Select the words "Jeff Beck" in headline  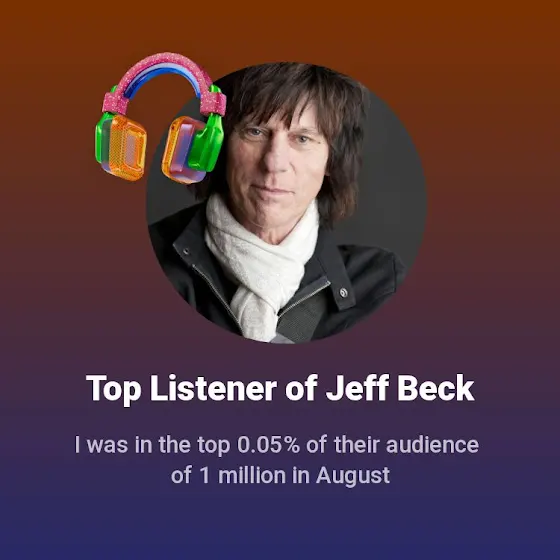click(400, 388)
